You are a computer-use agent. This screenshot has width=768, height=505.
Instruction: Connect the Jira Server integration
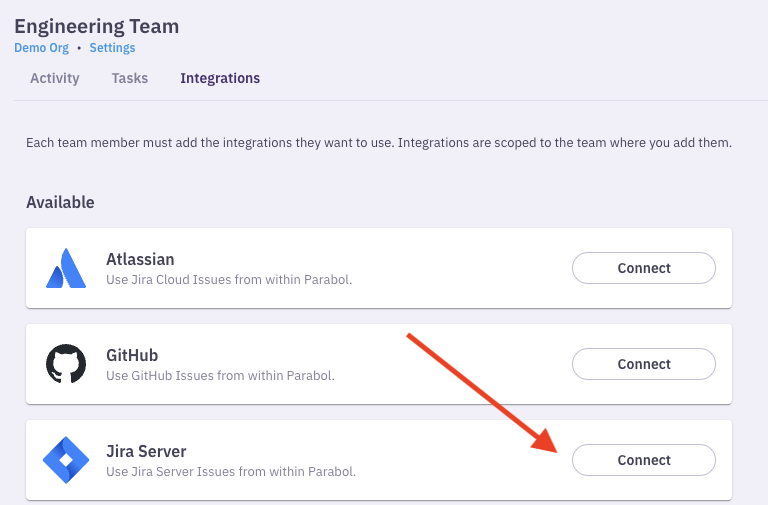tap(643, 460)
